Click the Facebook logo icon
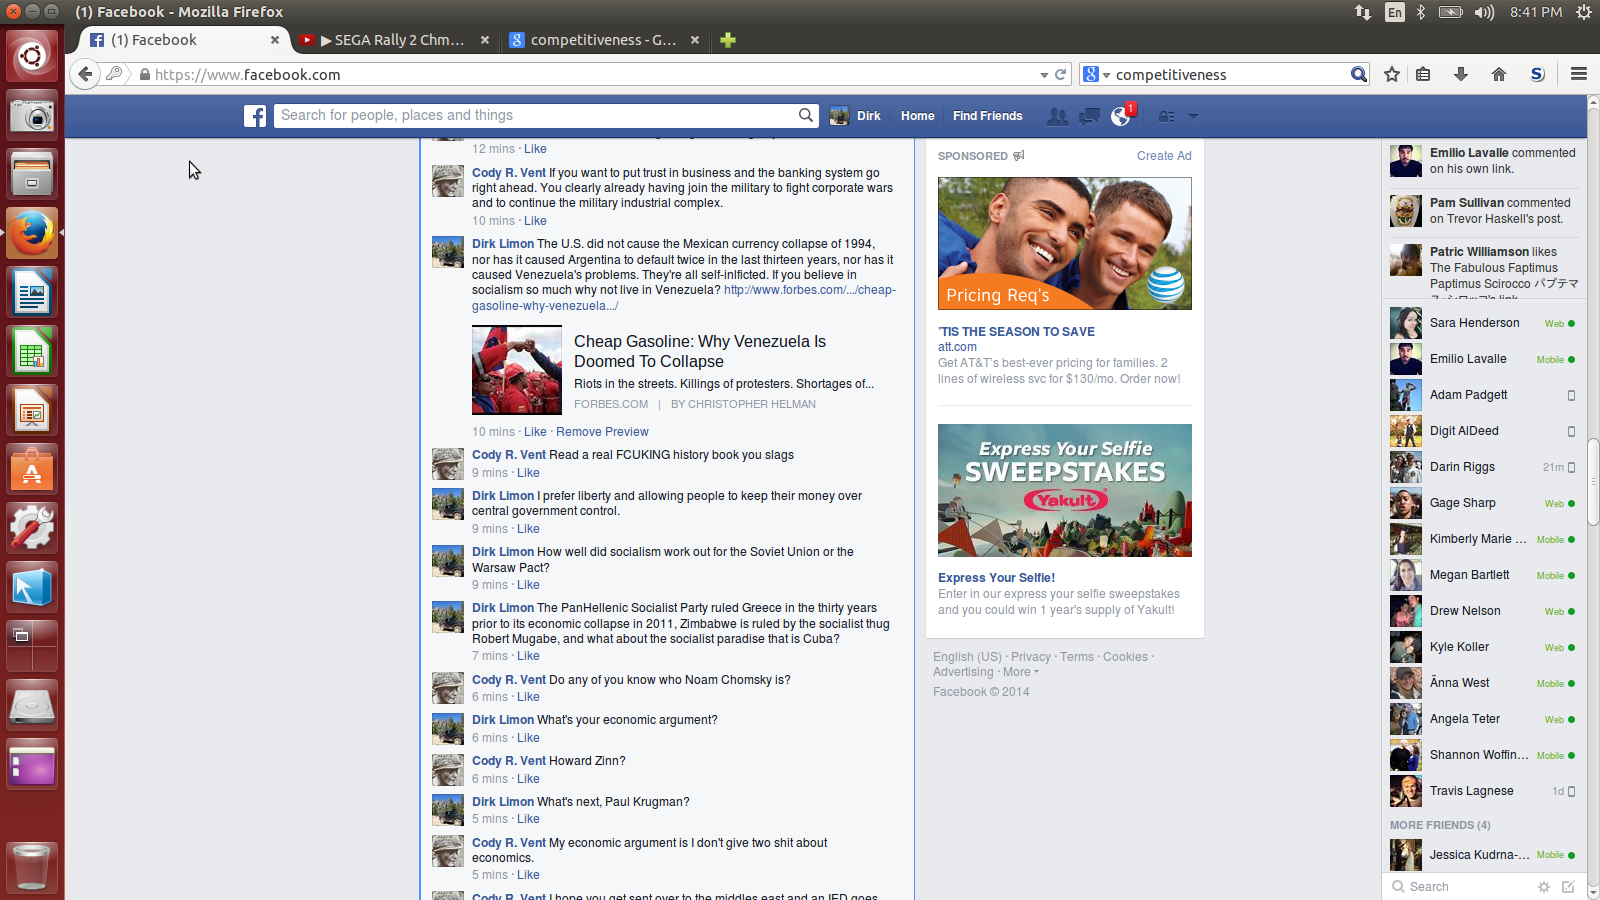 [x=255, y=116]
